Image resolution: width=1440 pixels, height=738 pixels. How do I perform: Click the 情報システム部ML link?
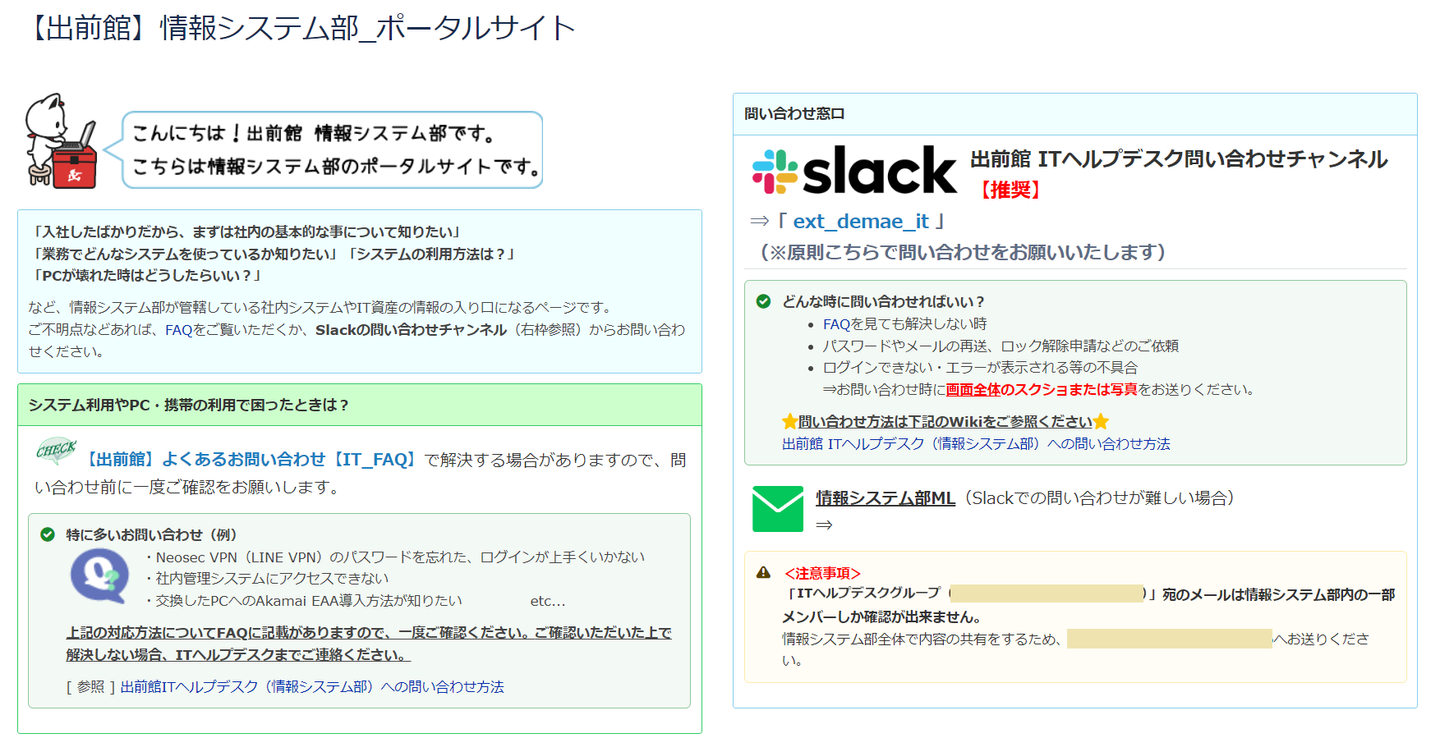coord(886,498)
